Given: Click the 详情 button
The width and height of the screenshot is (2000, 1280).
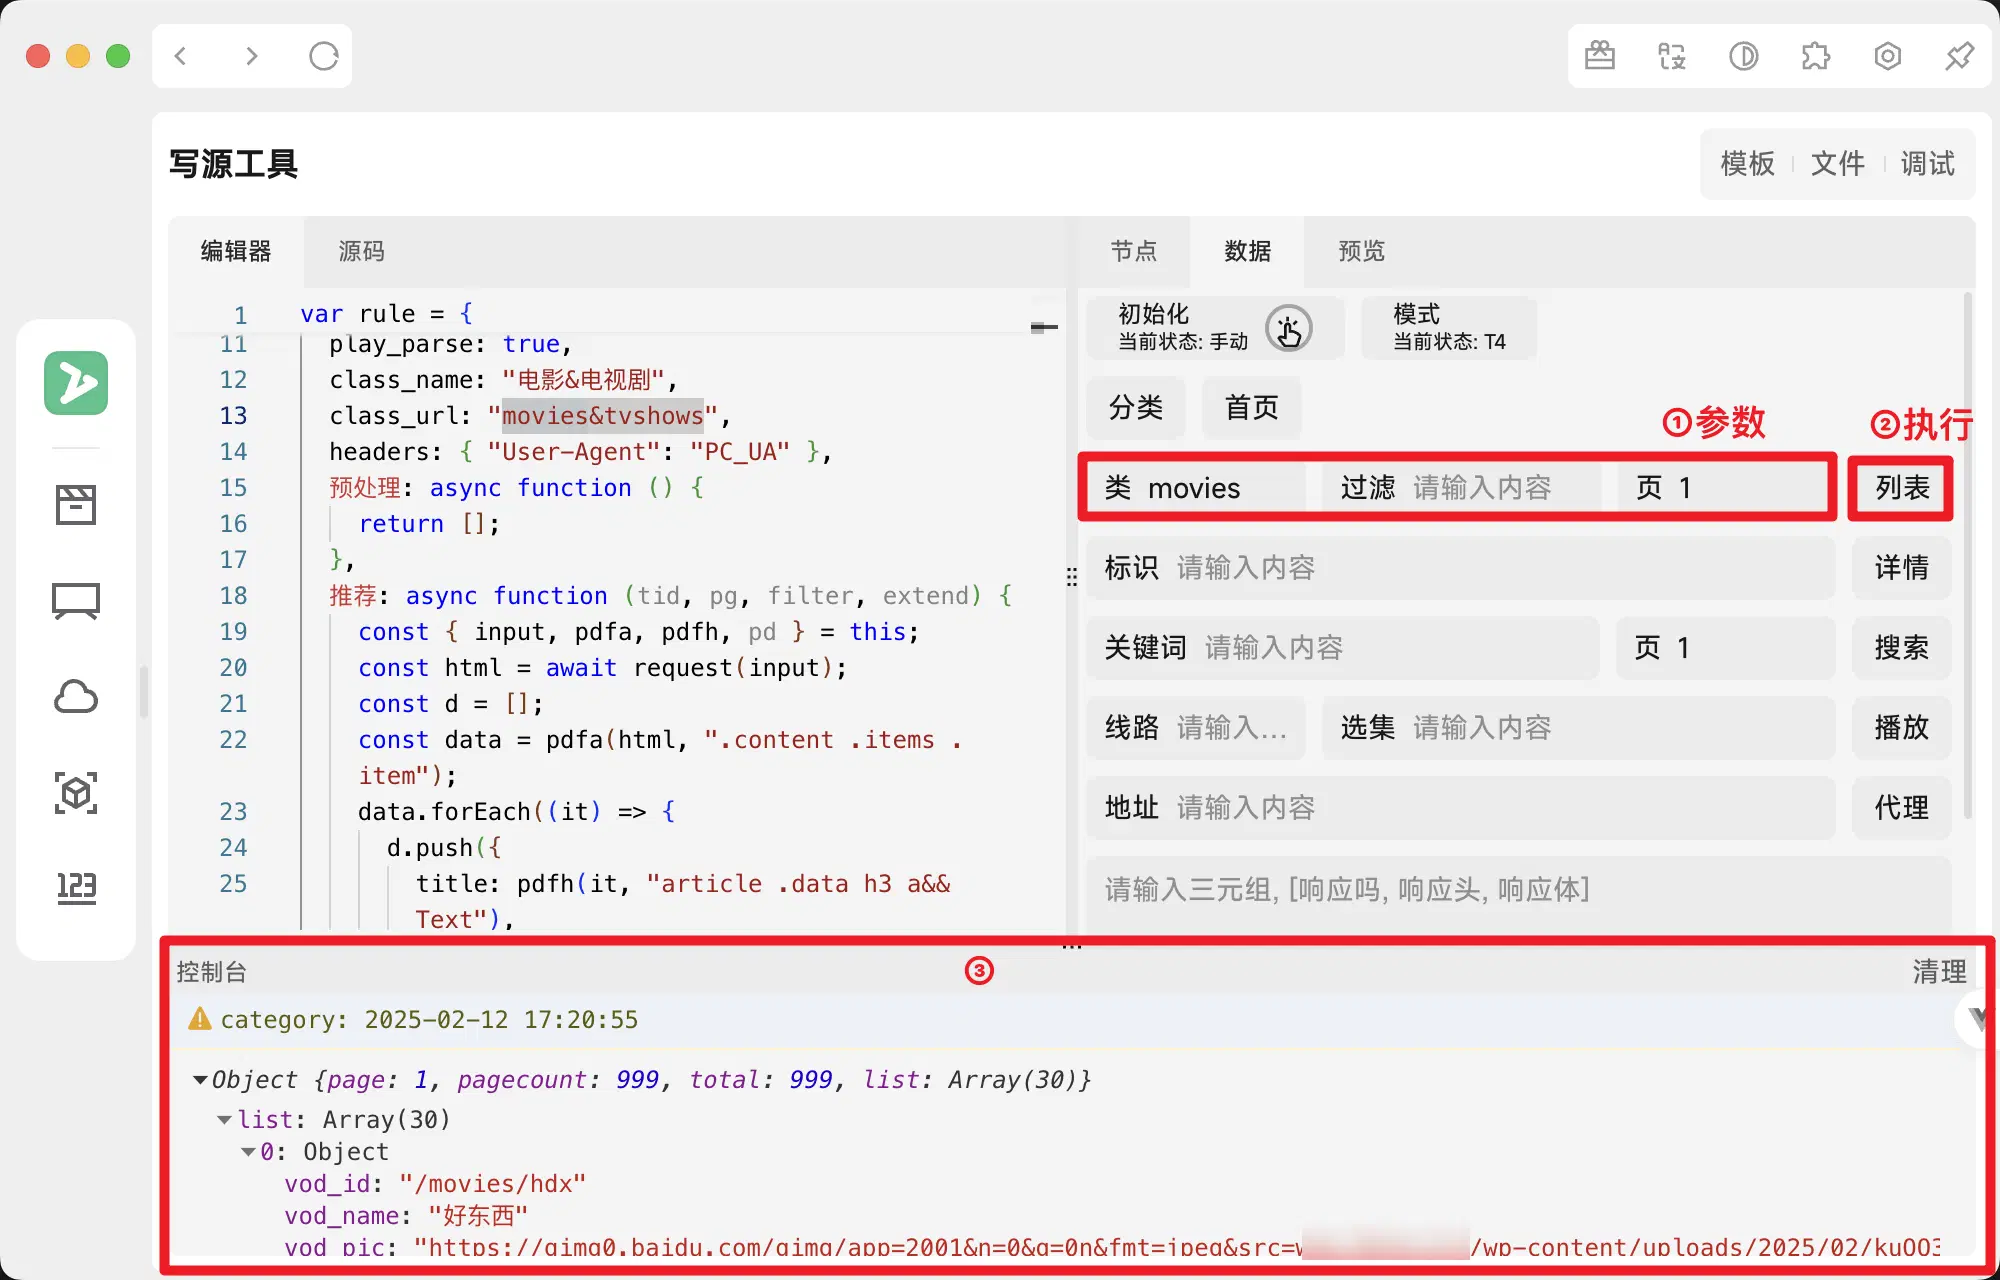Looking at the screenshot, I should [1902, 568].
